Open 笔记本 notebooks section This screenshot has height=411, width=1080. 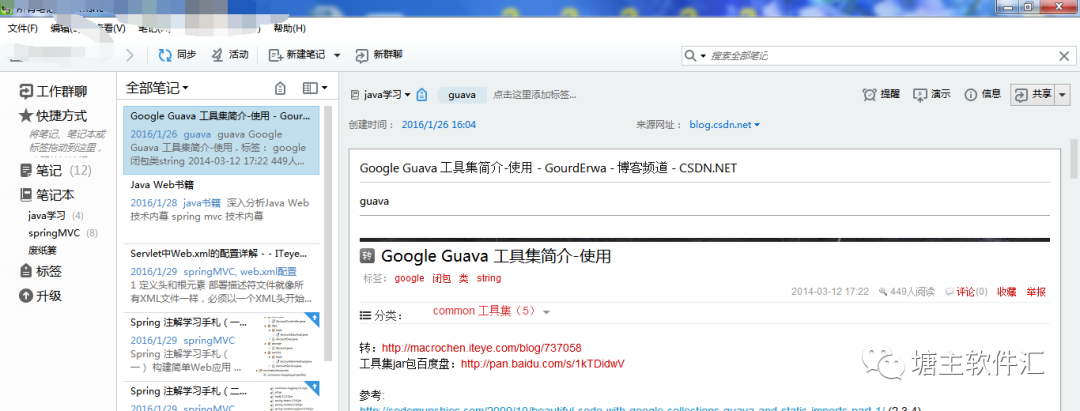(x=48, y=194)
